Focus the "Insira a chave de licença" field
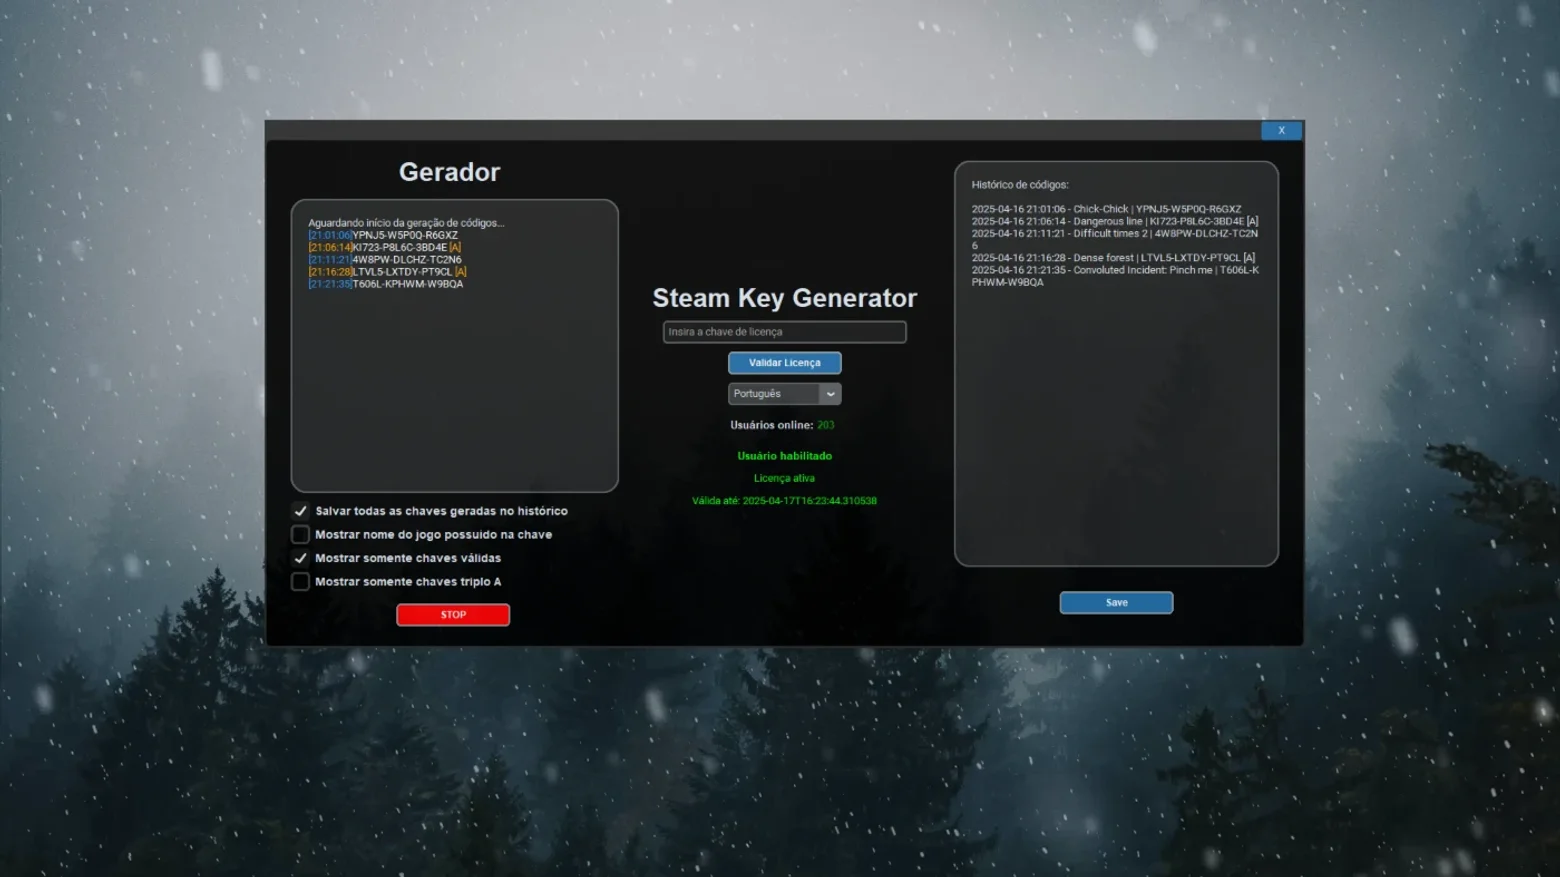 point(784,332)
